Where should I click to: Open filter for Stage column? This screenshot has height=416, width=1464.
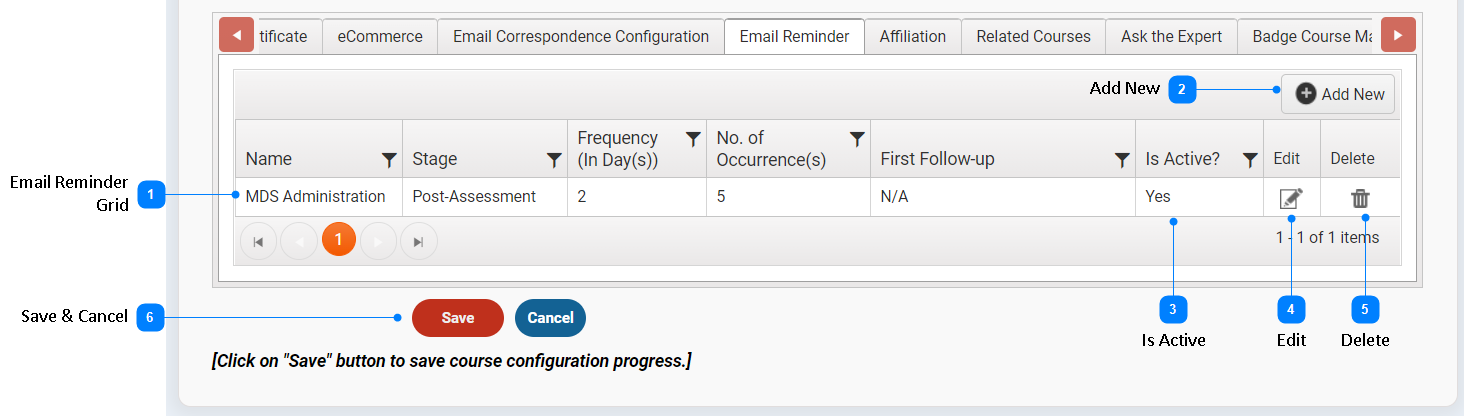tap(553, 159)
